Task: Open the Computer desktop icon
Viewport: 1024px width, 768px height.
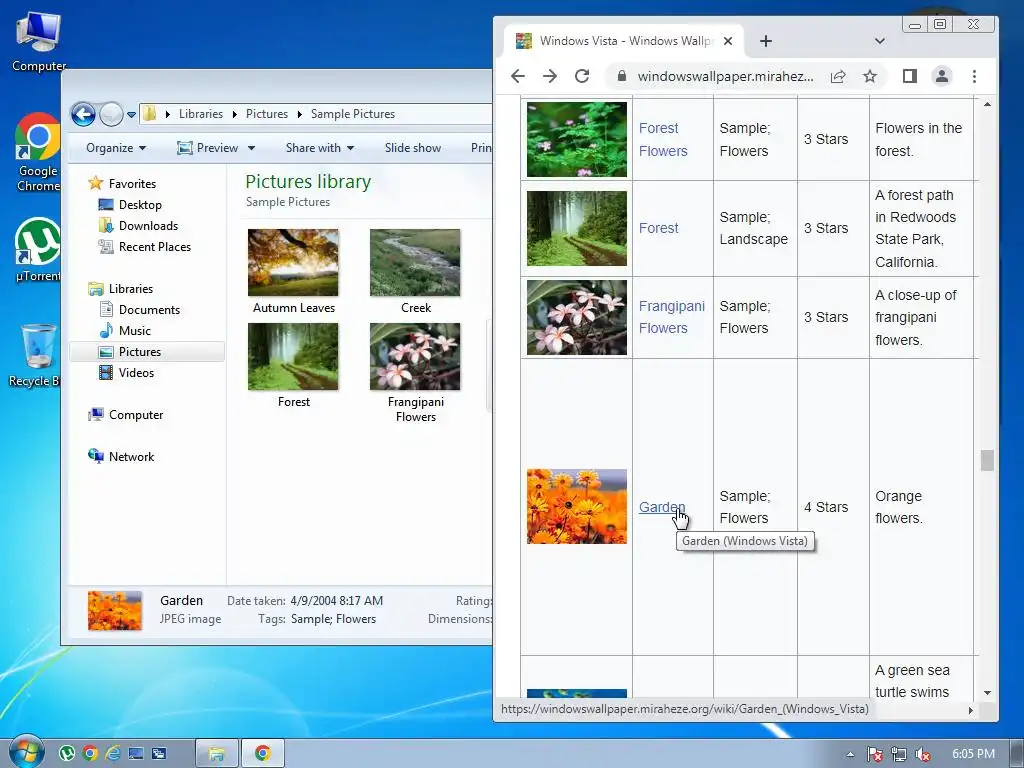Action: point(39,42)
